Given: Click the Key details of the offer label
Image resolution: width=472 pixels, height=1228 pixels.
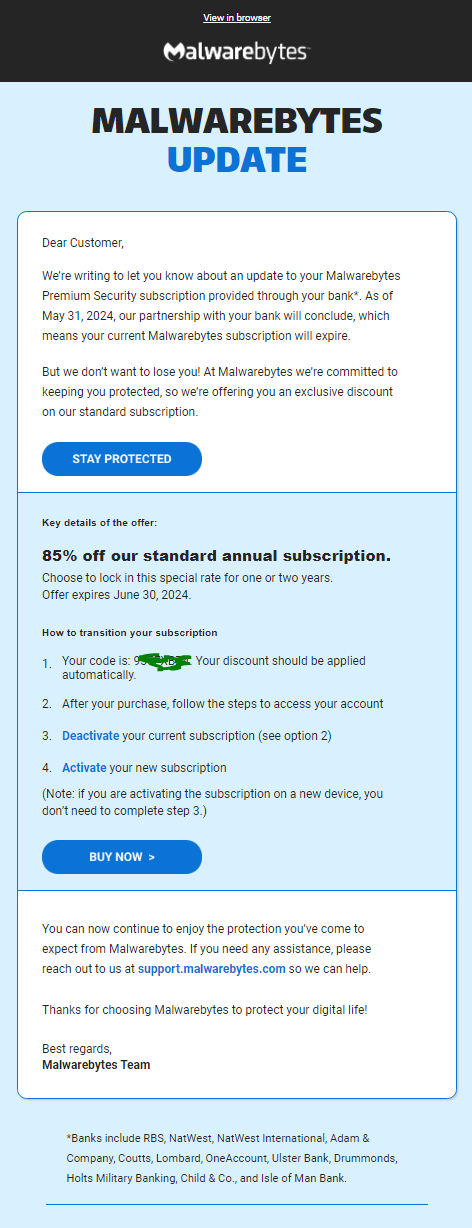Looking at the screenshot, I should (99, 522).
